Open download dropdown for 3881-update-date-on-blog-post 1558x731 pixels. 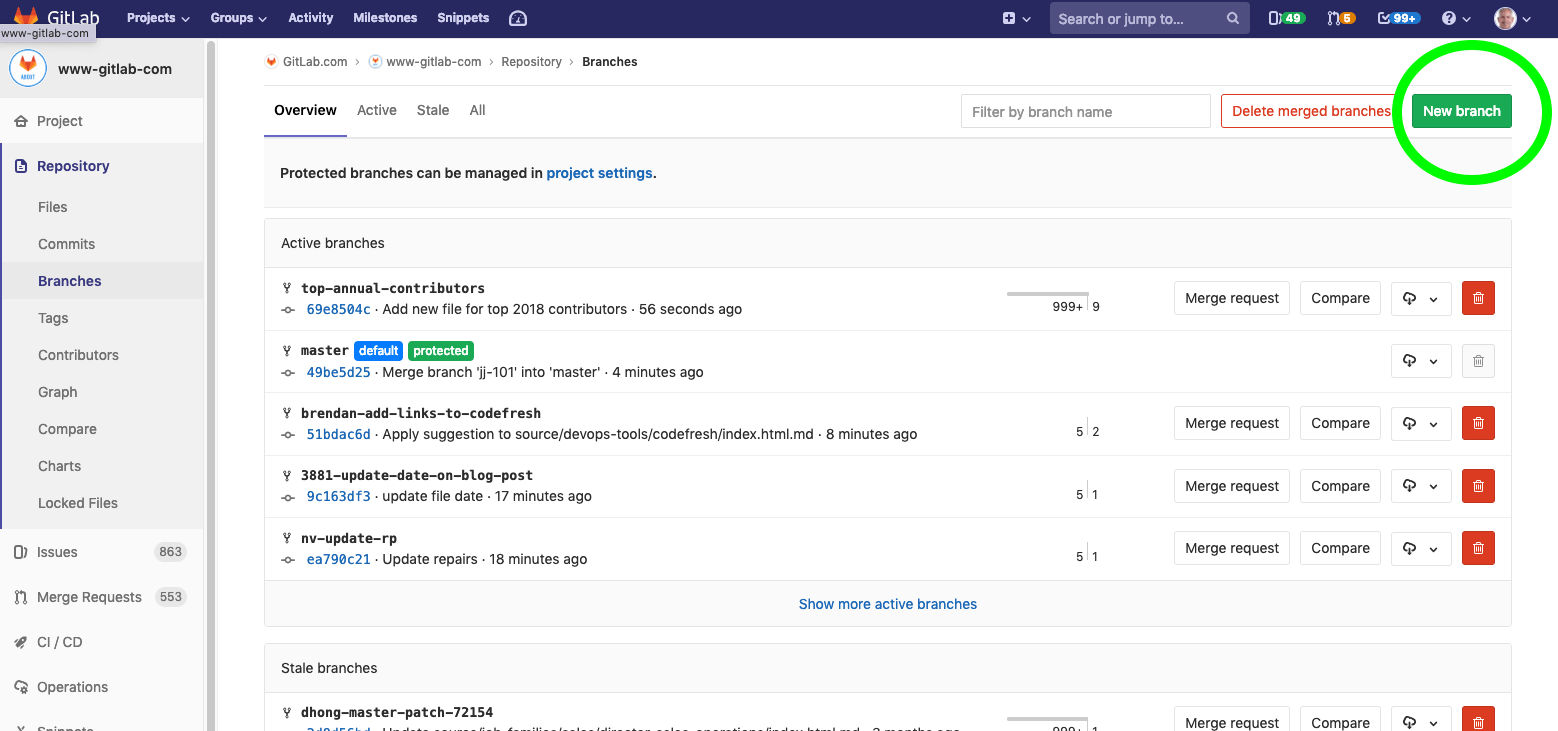pyautogui.click(x=1421, y=486)
